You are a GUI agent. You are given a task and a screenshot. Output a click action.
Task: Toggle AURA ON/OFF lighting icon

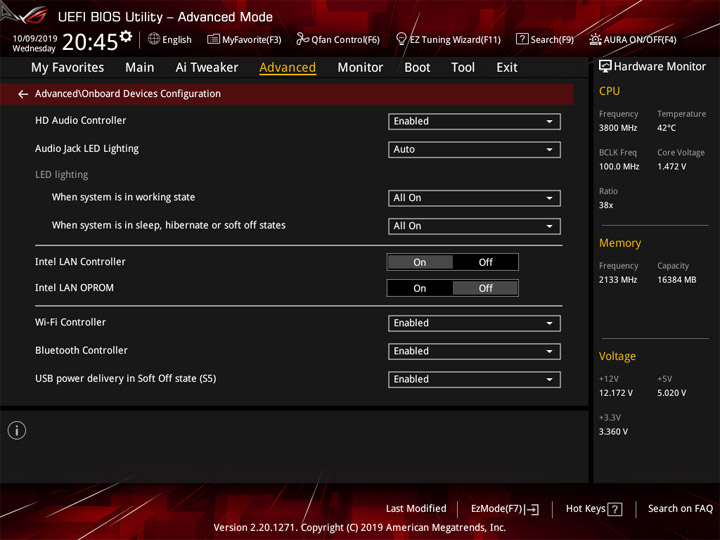595,39
